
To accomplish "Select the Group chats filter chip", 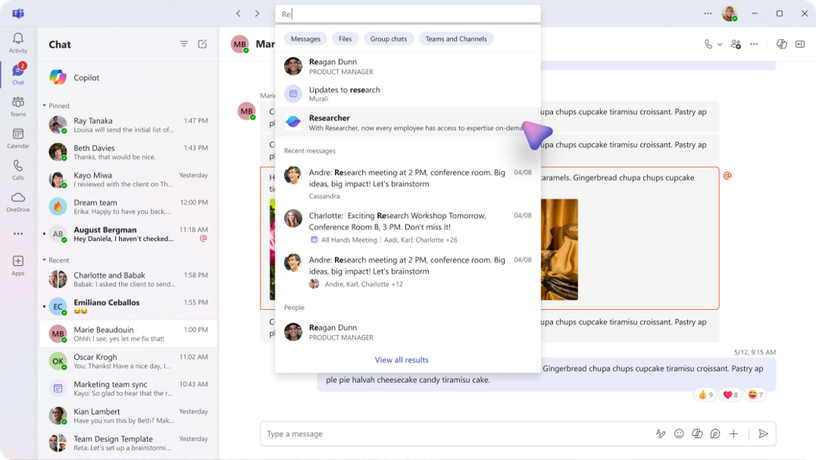I will point(388,39).
